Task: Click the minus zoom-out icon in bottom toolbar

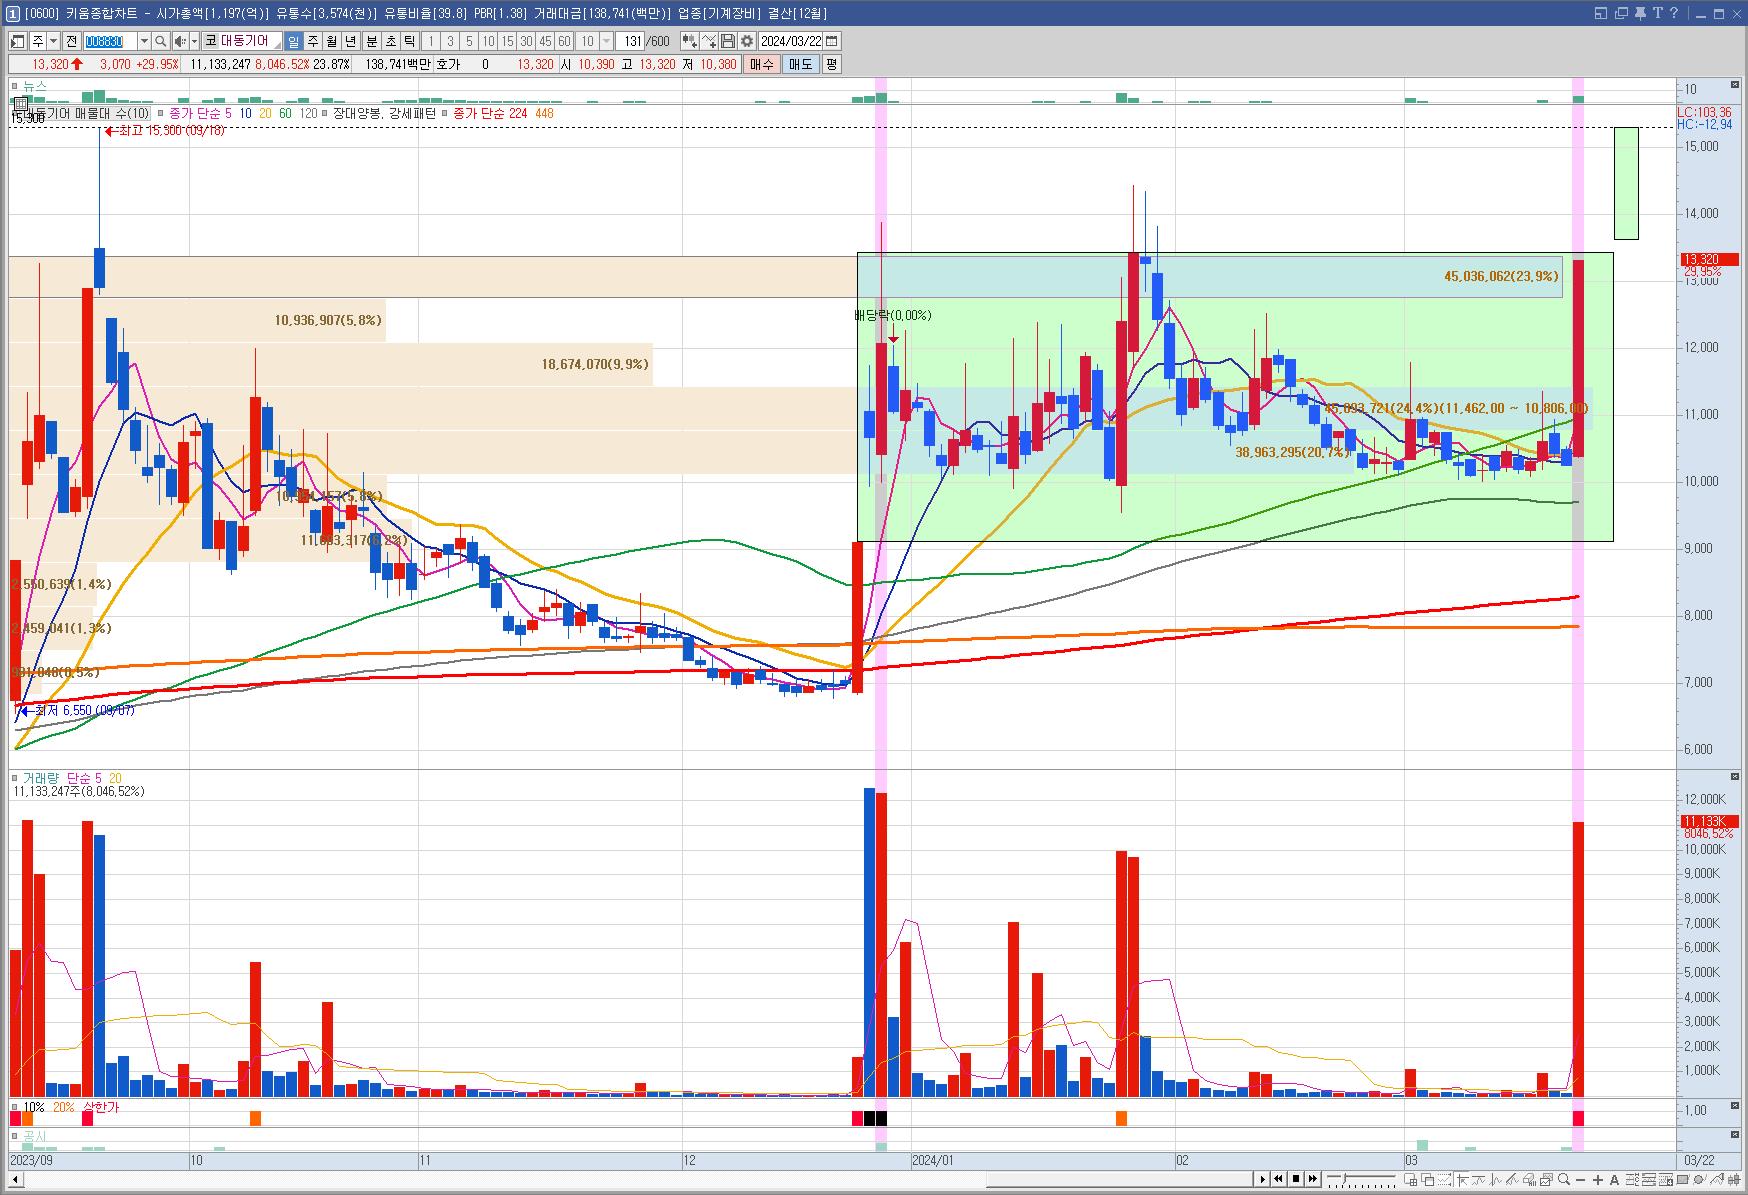Action: tap(1580, 1180)
